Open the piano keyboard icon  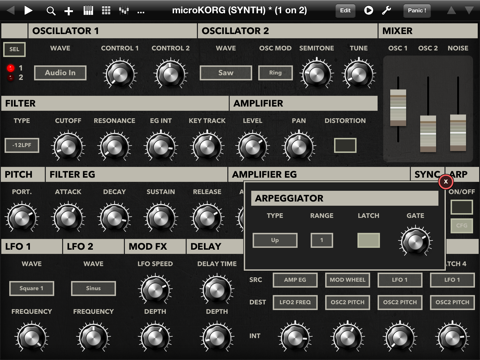click(88, 11)
